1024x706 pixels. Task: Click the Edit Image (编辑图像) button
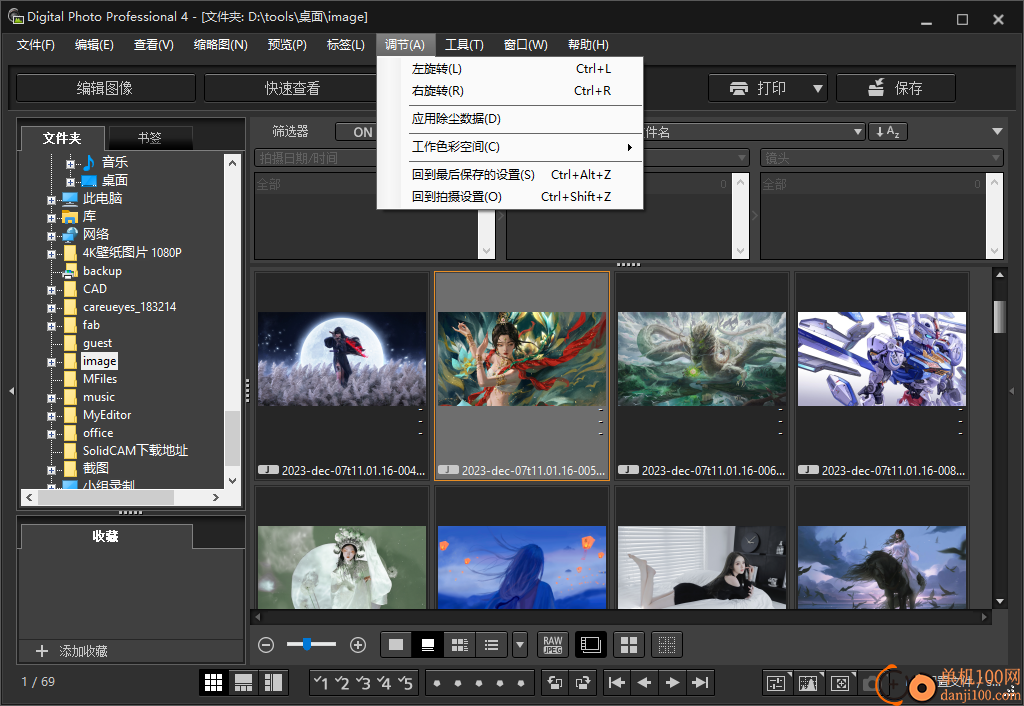click(x=105, y=88)
